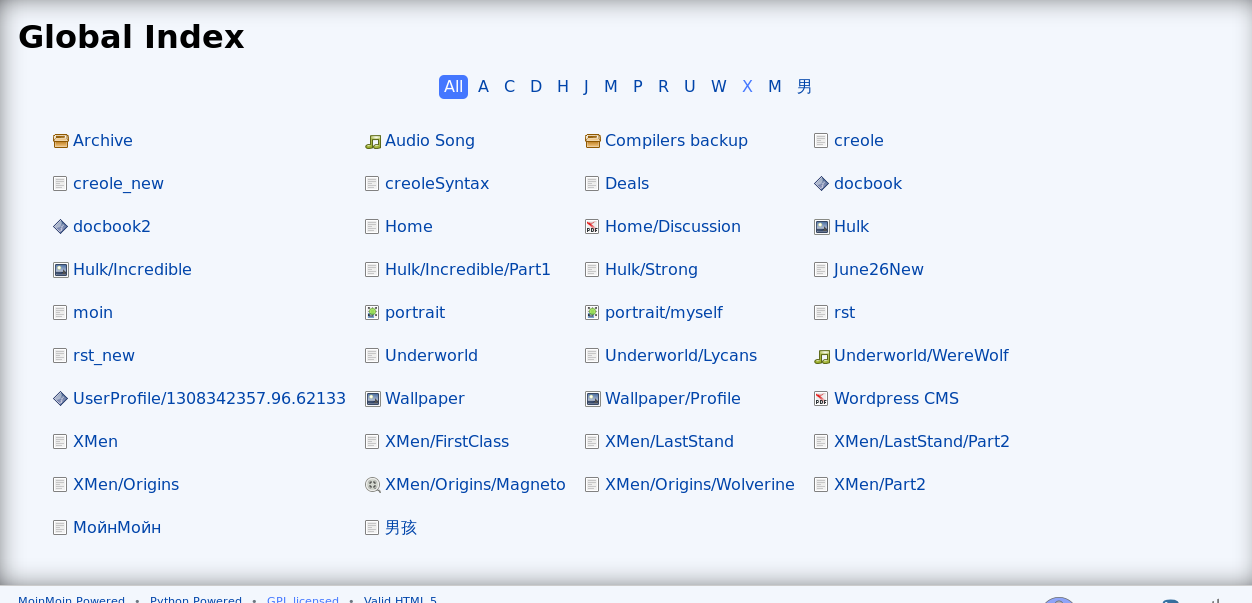Click the archive box icon beside Archive

click(60, 141)
